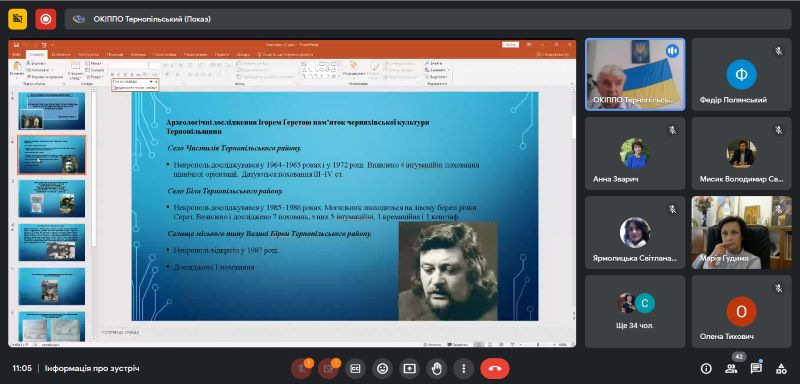800x384 pixels.
Task: Expand the Розділ section dropdown in ribbon
Action: pyautogui.click(x=95, y=76)
